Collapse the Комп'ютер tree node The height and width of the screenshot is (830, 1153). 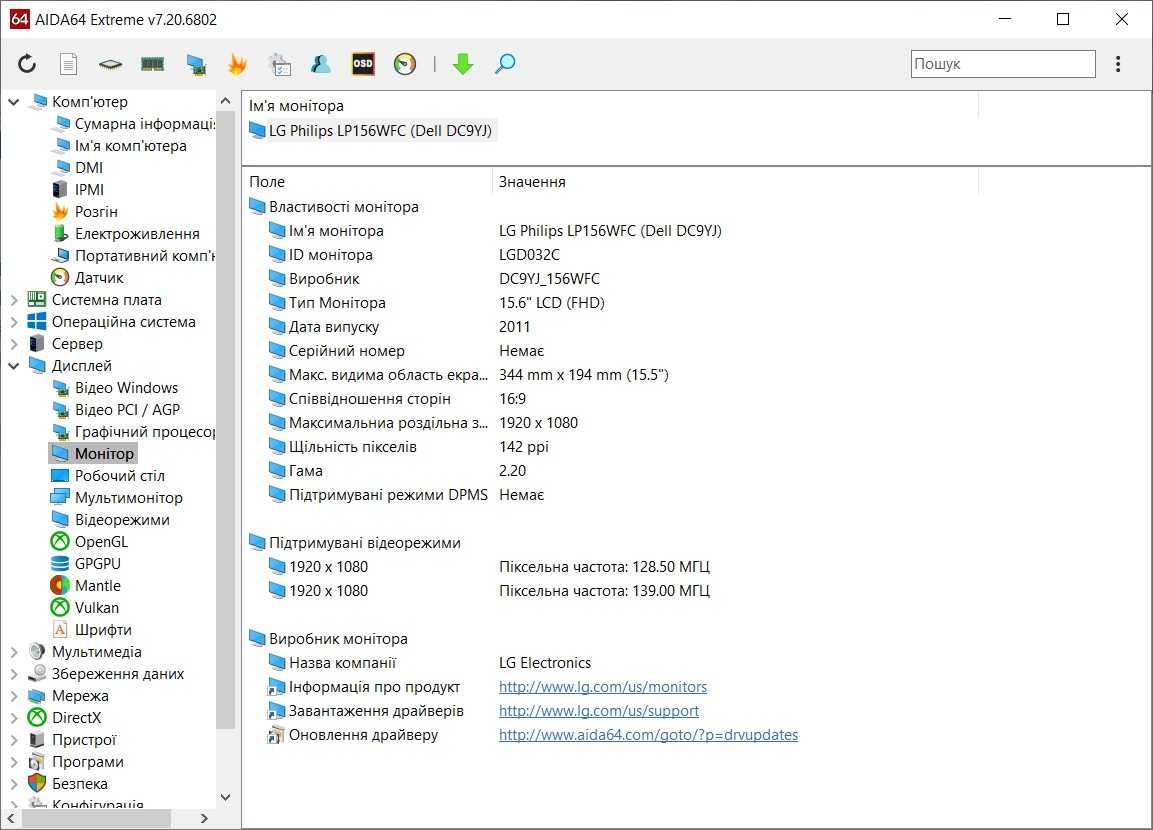13,101
